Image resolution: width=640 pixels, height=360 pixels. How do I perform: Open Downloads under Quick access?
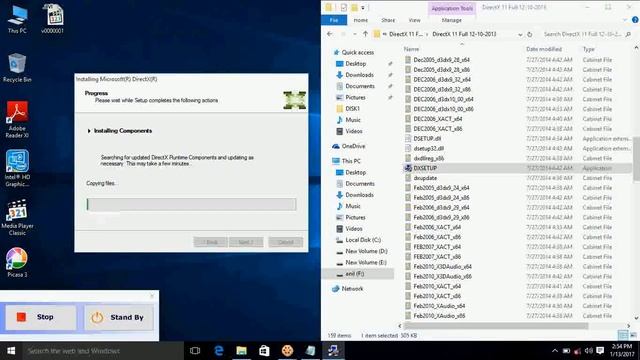point(359,75)
